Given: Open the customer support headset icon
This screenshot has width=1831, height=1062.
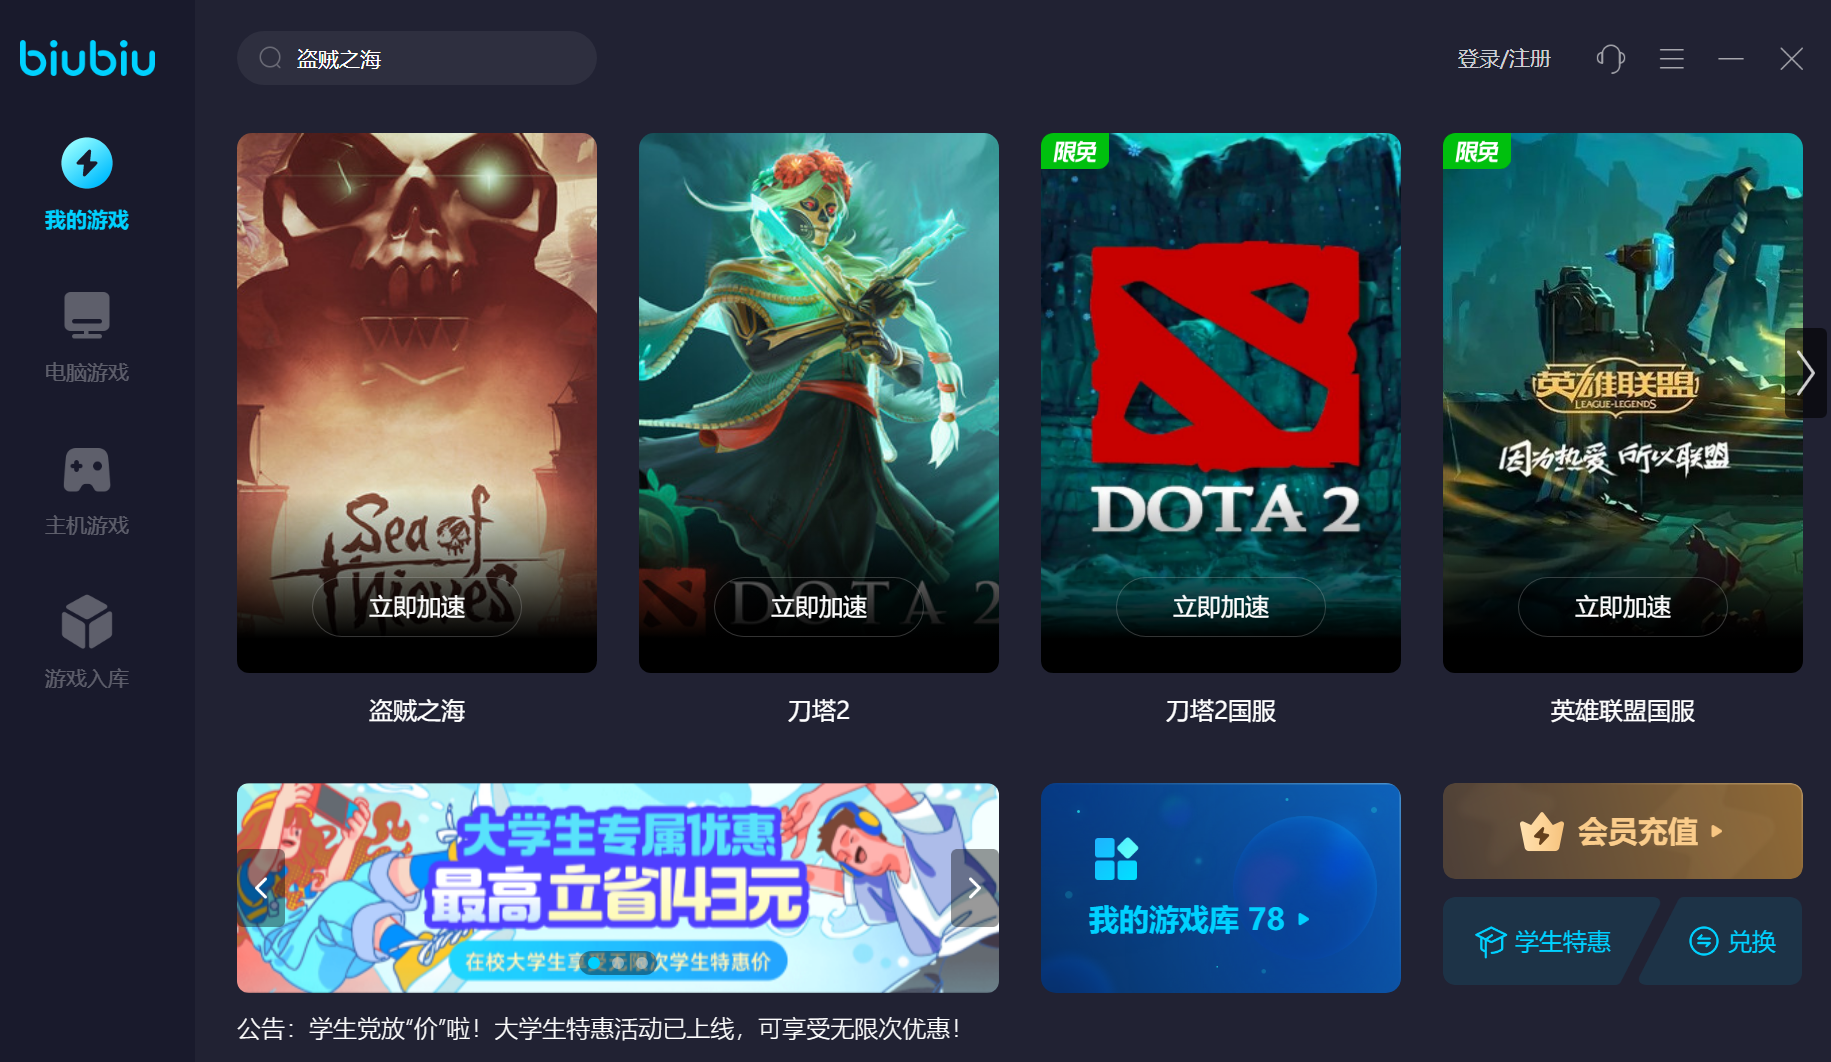Looking at the screenshot, I should coord(1610,59).
